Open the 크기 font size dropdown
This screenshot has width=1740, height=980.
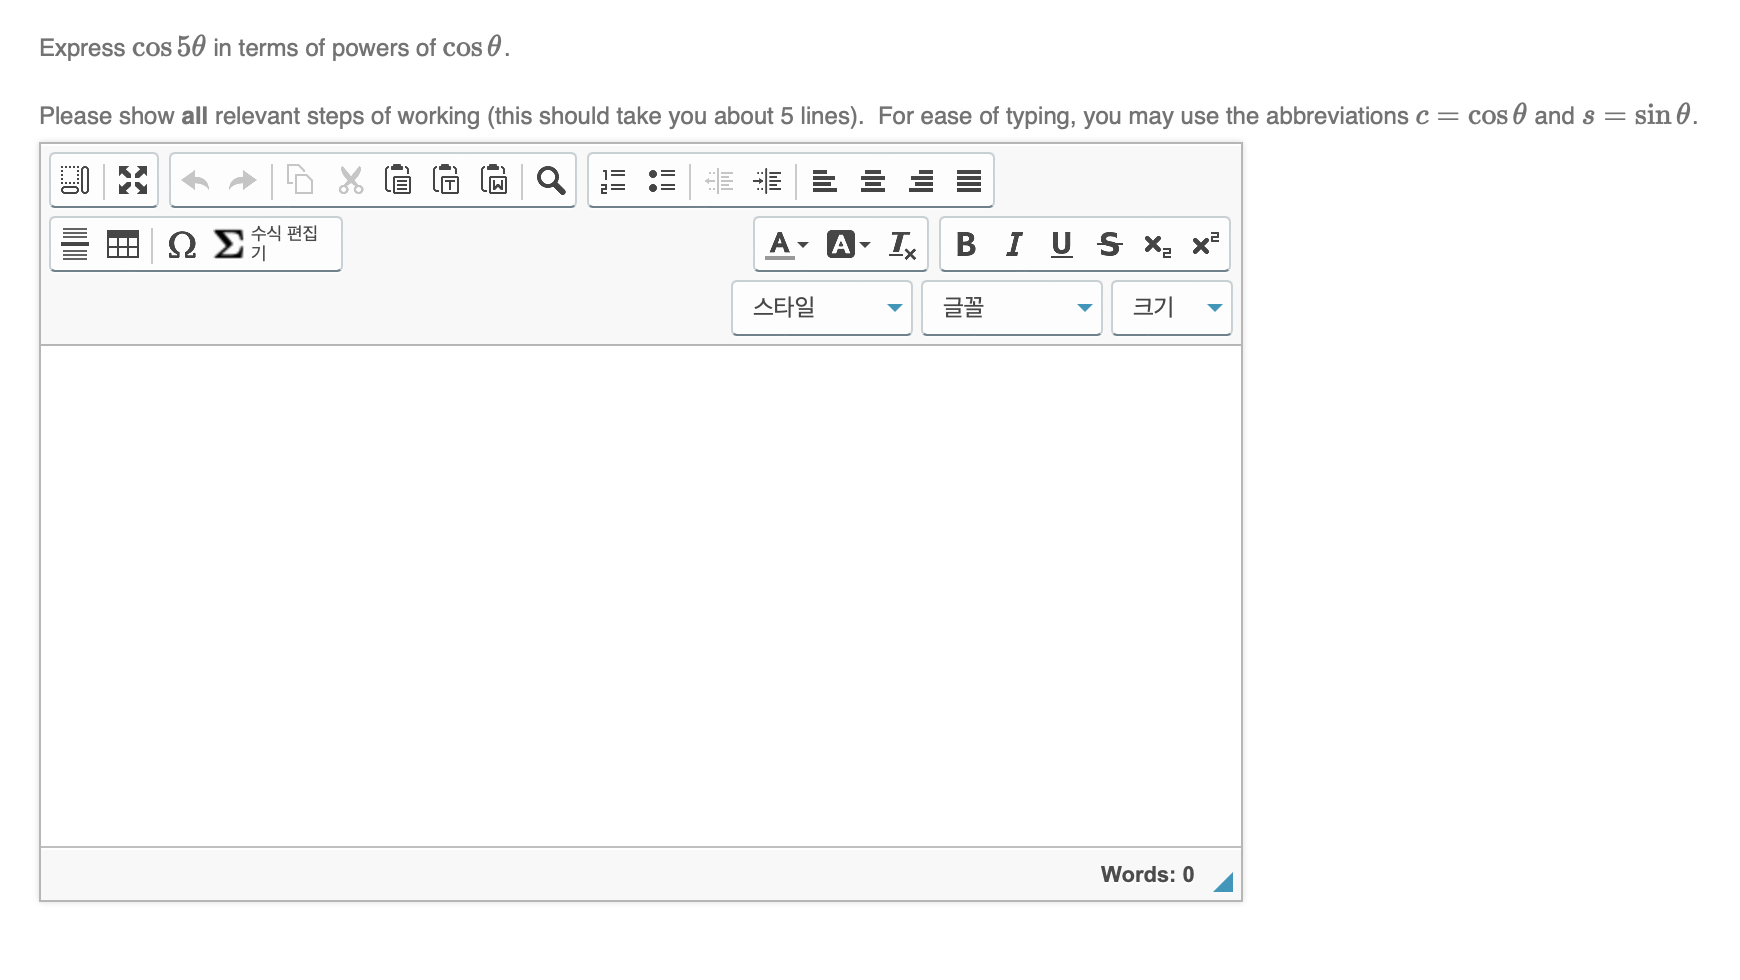1172,308
